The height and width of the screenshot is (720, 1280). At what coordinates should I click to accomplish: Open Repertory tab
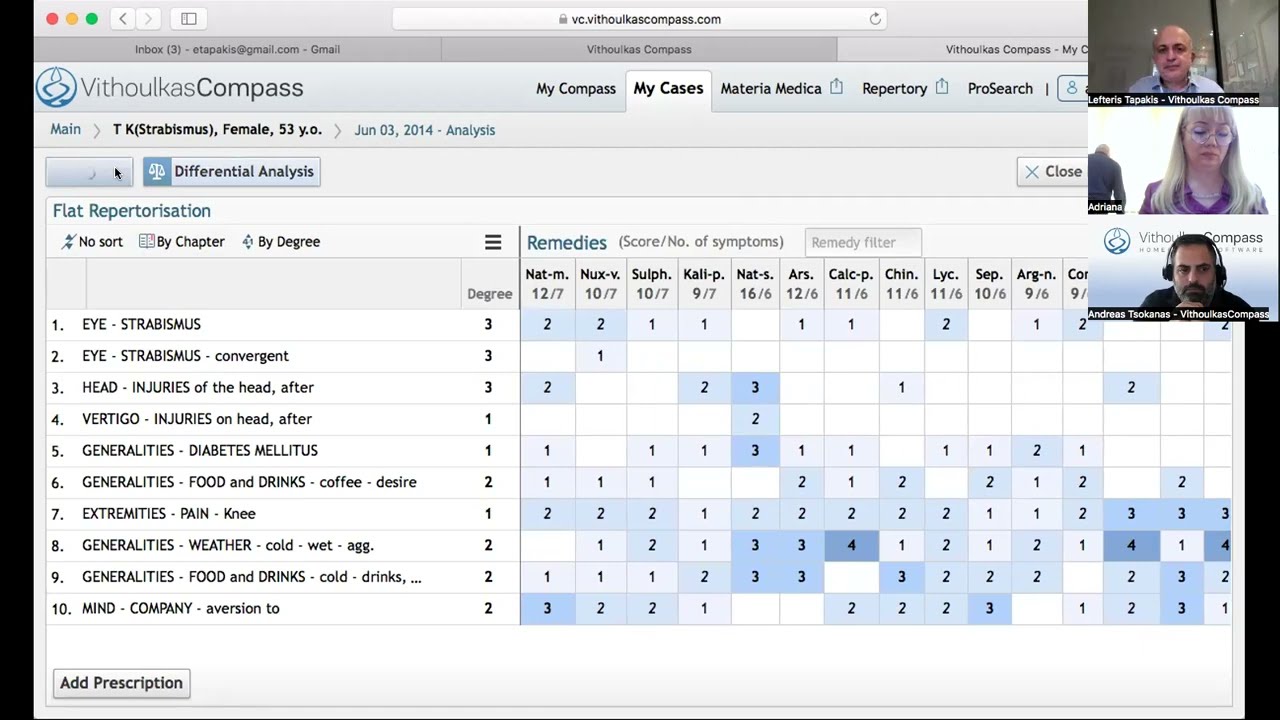[894, 89]
